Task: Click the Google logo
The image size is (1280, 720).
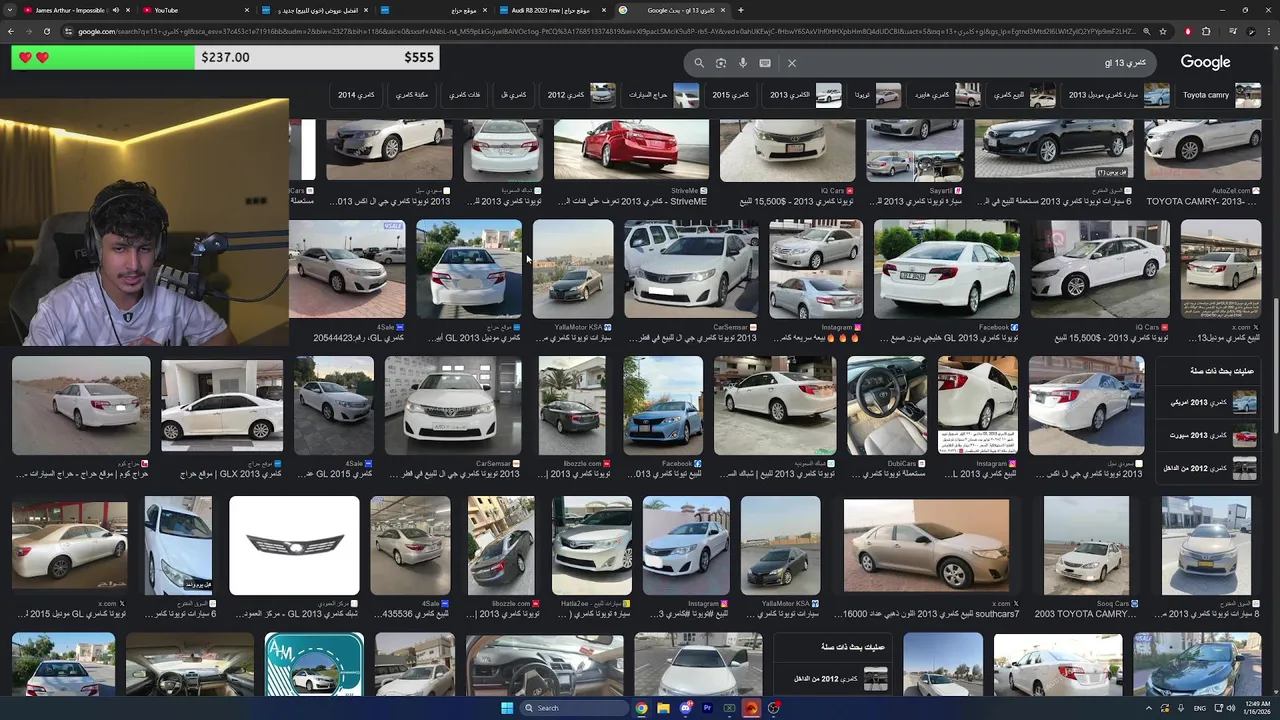Action: (1205, 62)
